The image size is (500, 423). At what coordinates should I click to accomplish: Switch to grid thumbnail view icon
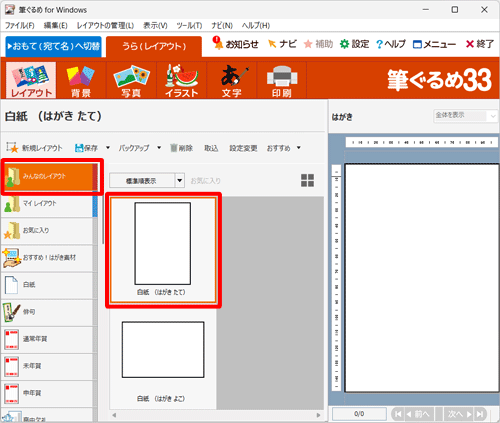pyautogui.click(x=307, y=180)
